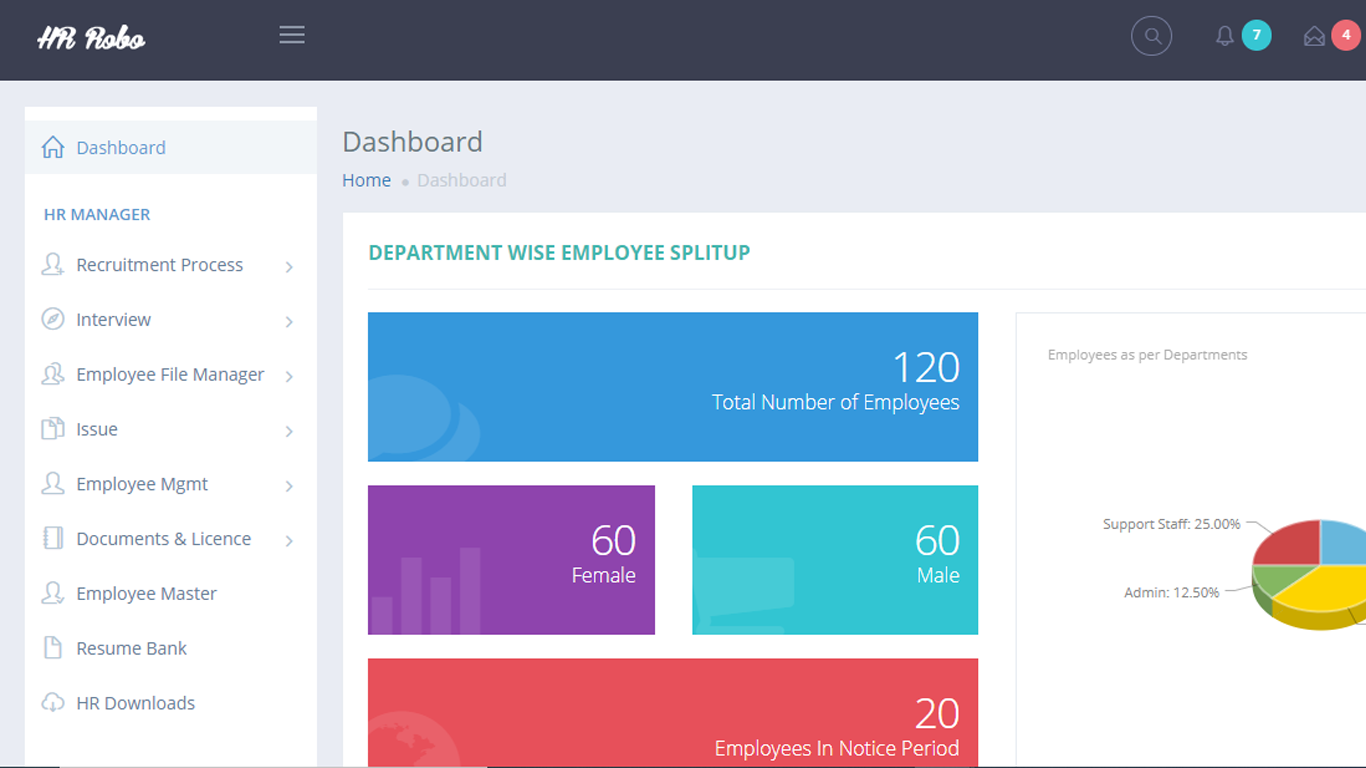The image size is (1366, 768).
Task: Click the Total Number of Employees card
Action: point(672,387)
